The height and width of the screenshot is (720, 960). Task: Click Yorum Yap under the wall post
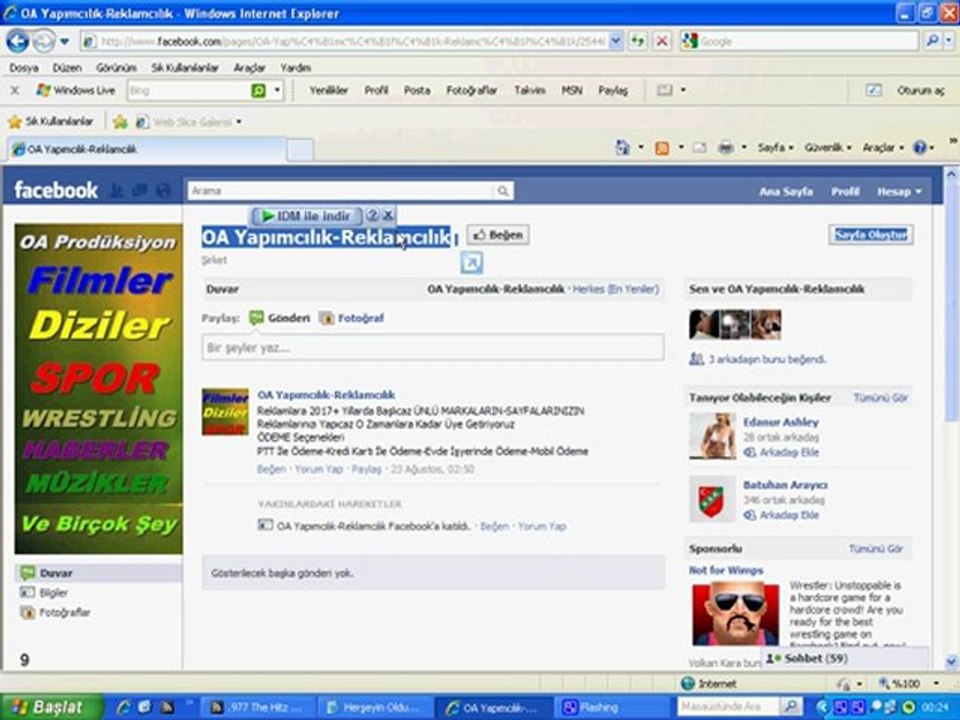click(x=318, y=469)
